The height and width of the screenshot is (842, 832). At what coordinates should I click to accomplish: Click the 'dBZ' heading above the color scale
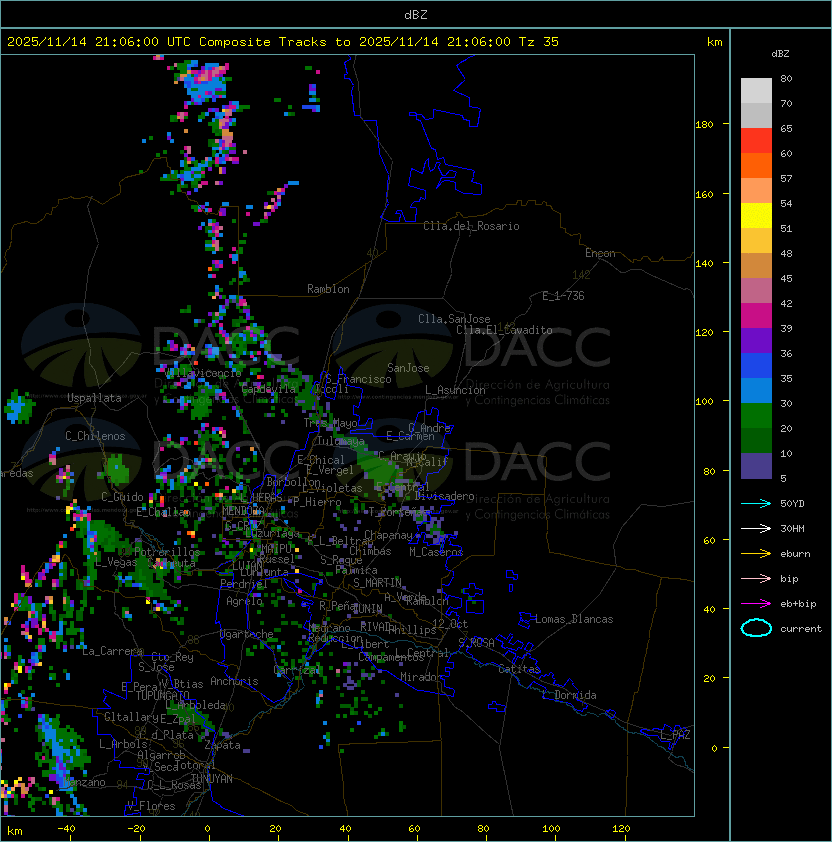[780, 54]
